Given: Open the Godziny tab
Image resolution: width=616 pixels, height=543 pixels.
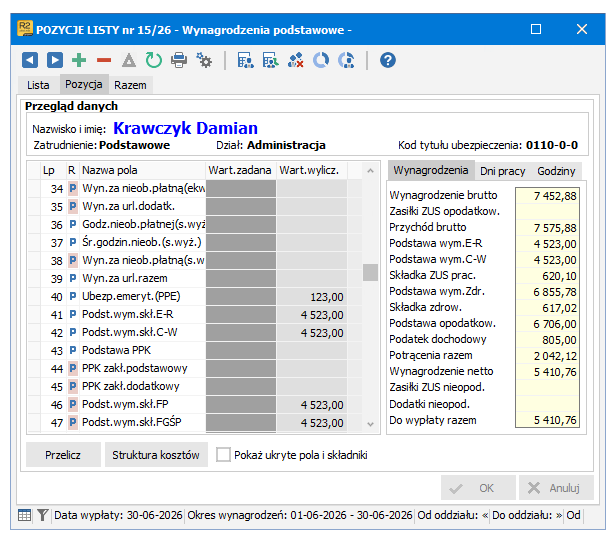Looking at the screenshot, I should [556, 171].
